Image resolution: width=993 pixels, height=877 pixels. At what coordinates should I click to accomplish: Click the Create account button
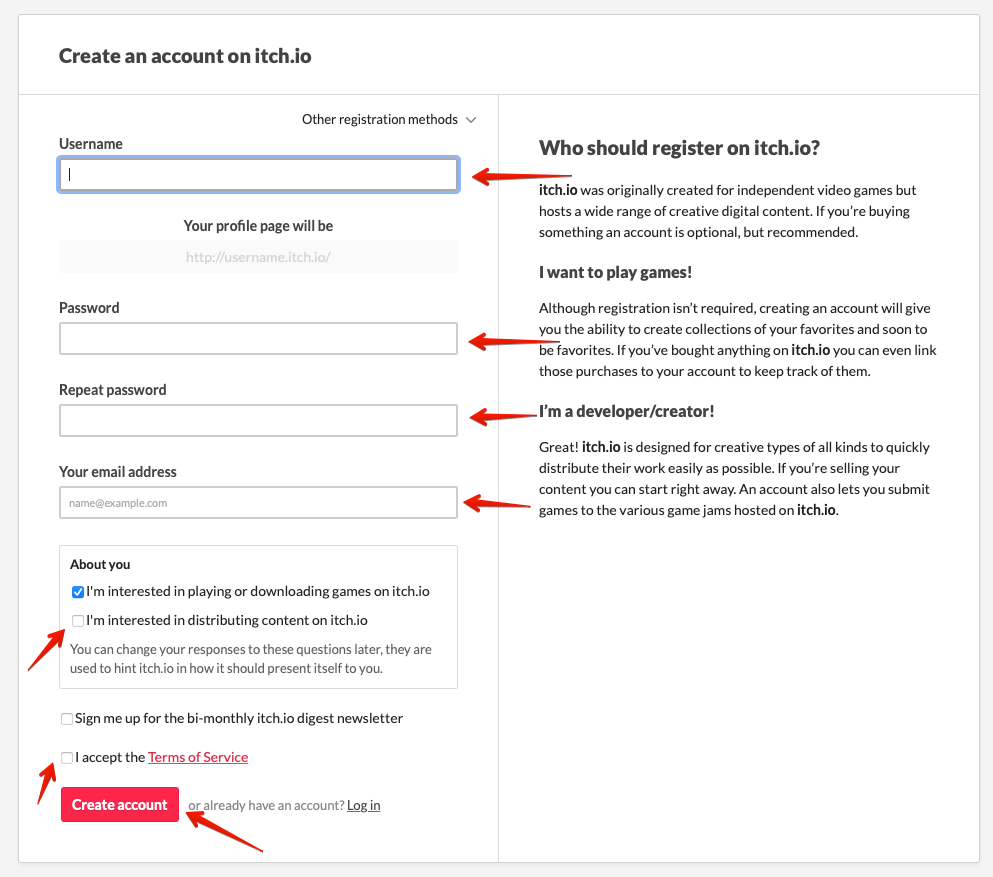pos(120,805)
